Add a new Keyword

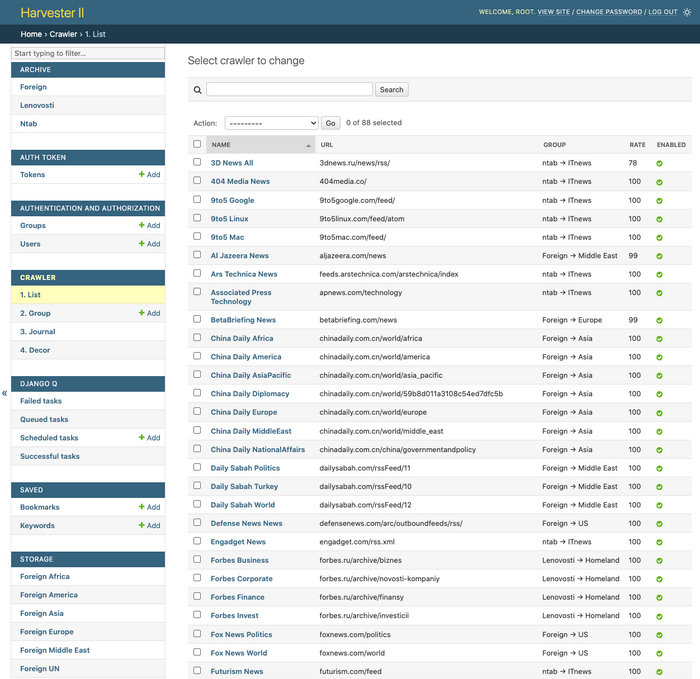coord(149,525)
